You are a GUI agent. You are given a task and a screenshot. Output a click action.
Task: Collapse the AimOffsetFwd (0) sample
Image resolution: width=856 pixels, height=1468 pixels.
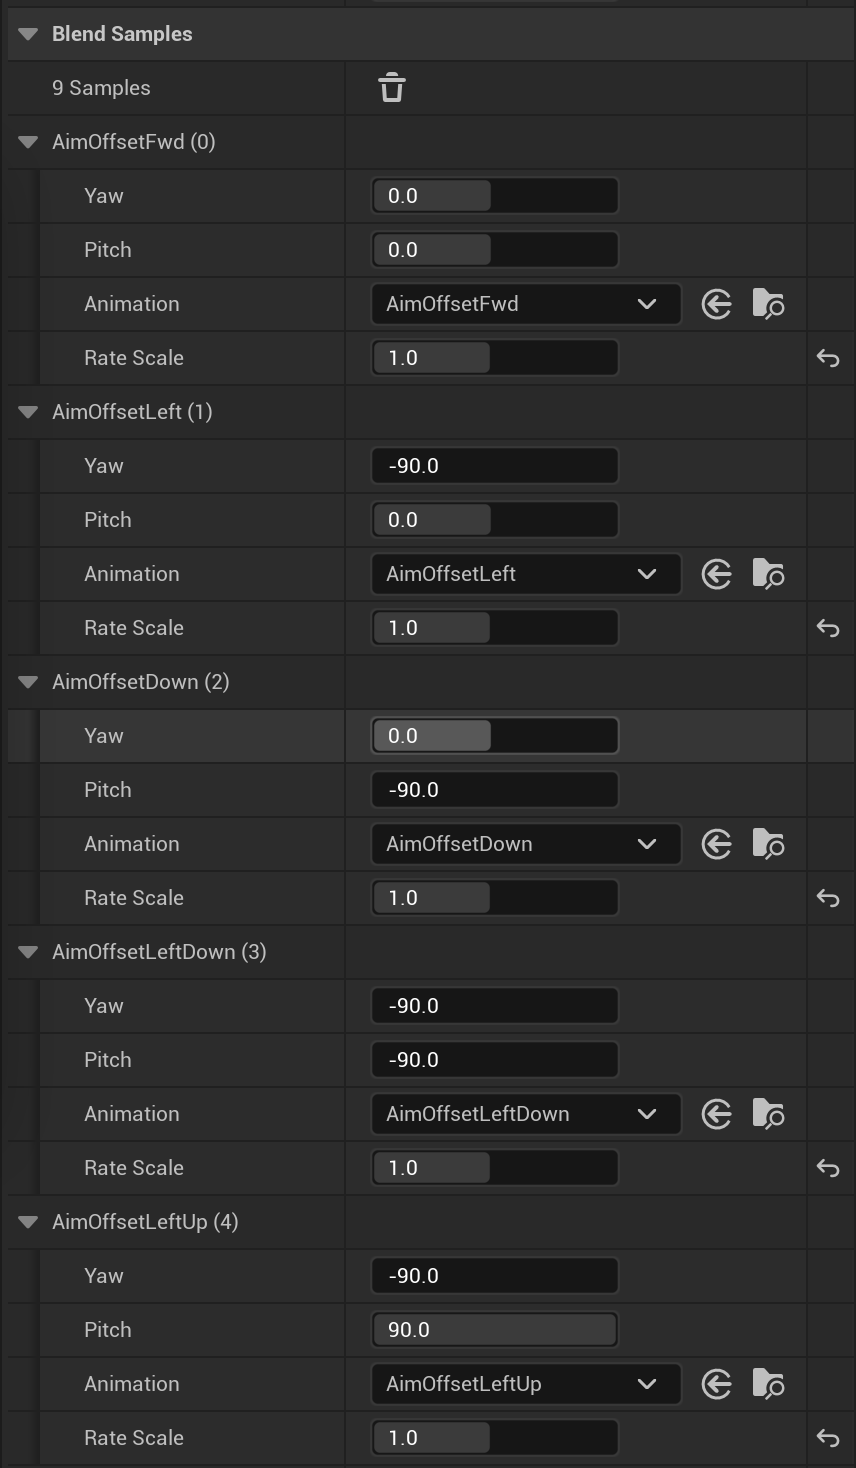[x=28, y=142]
